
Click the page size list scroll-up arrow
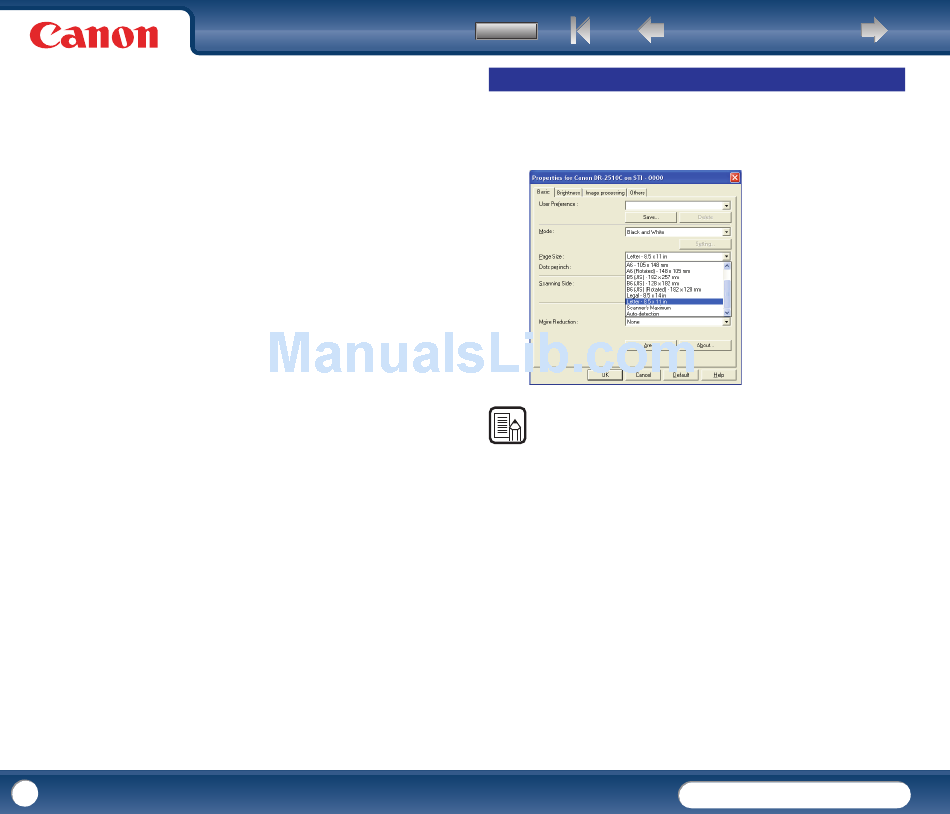point(727,266)
